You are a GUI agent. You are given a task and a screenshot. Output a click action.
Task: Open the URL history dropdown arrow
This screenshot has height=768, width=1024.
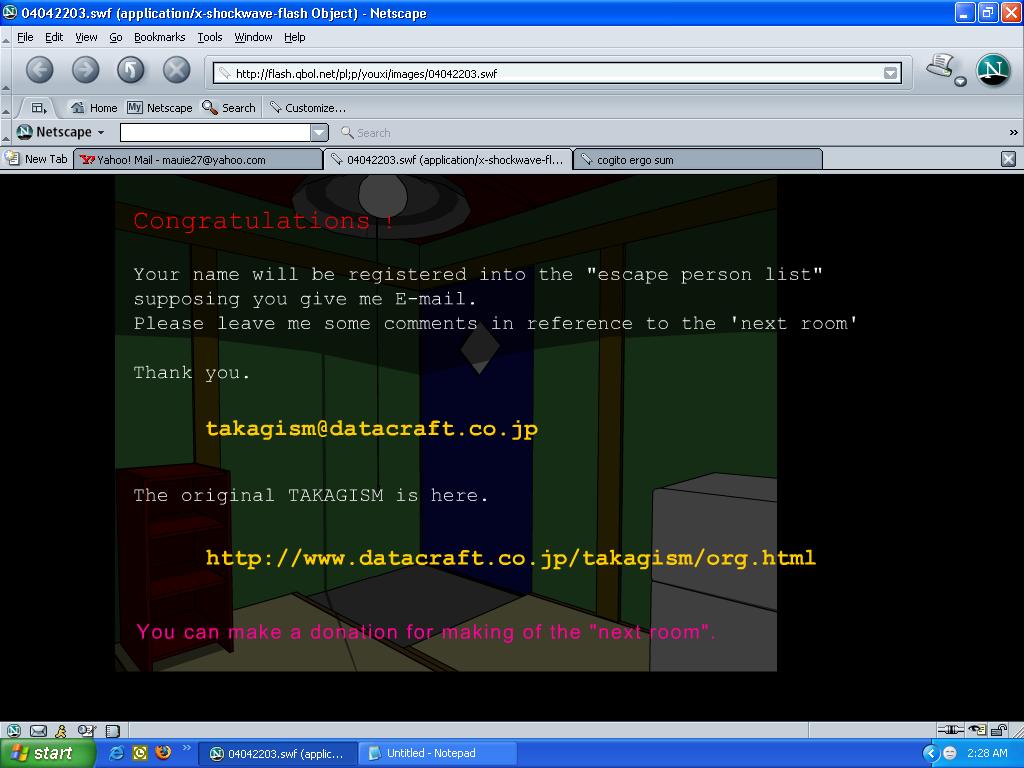tap(890, 73)
